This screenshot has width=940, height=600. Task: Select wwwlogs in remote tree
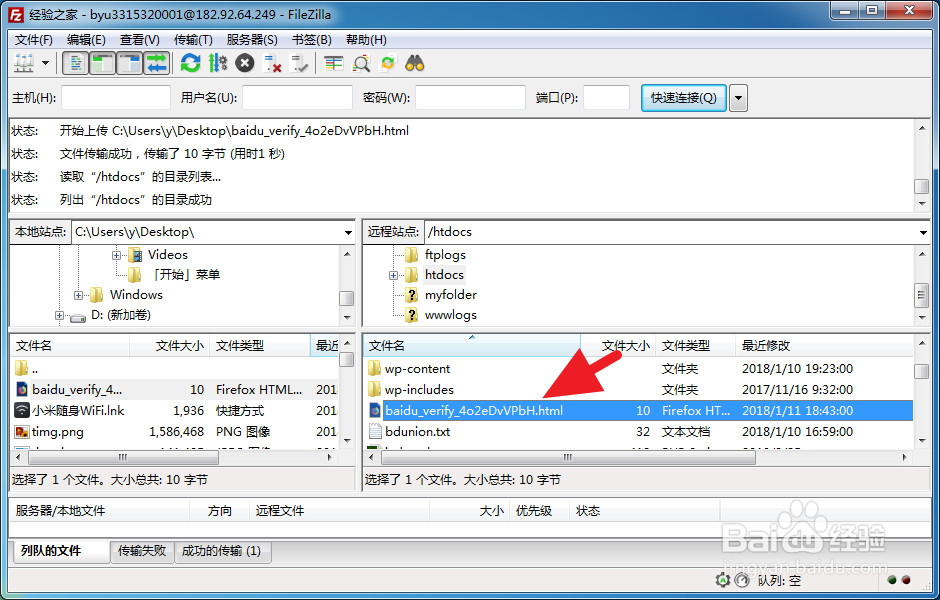click(451, 315)
